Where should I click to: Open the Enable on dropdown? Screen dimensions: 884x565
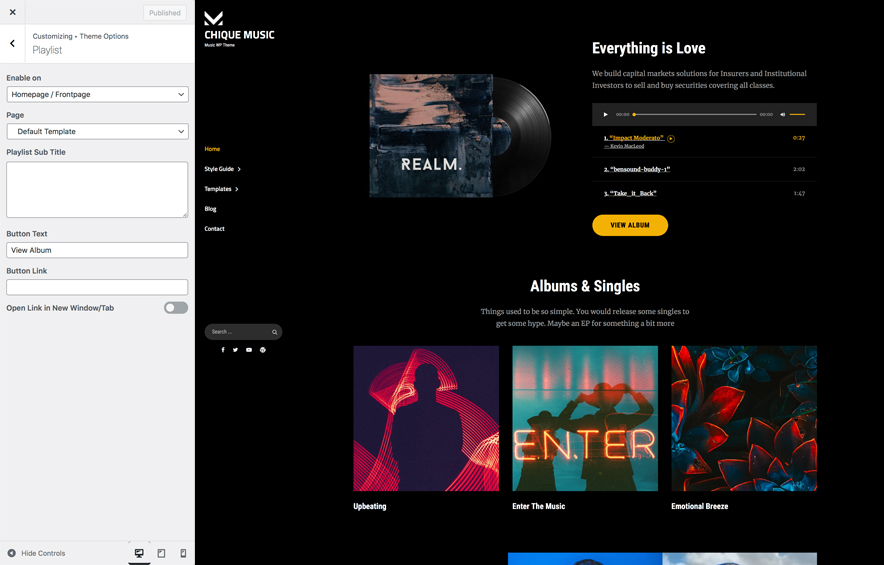click(98, 94)
